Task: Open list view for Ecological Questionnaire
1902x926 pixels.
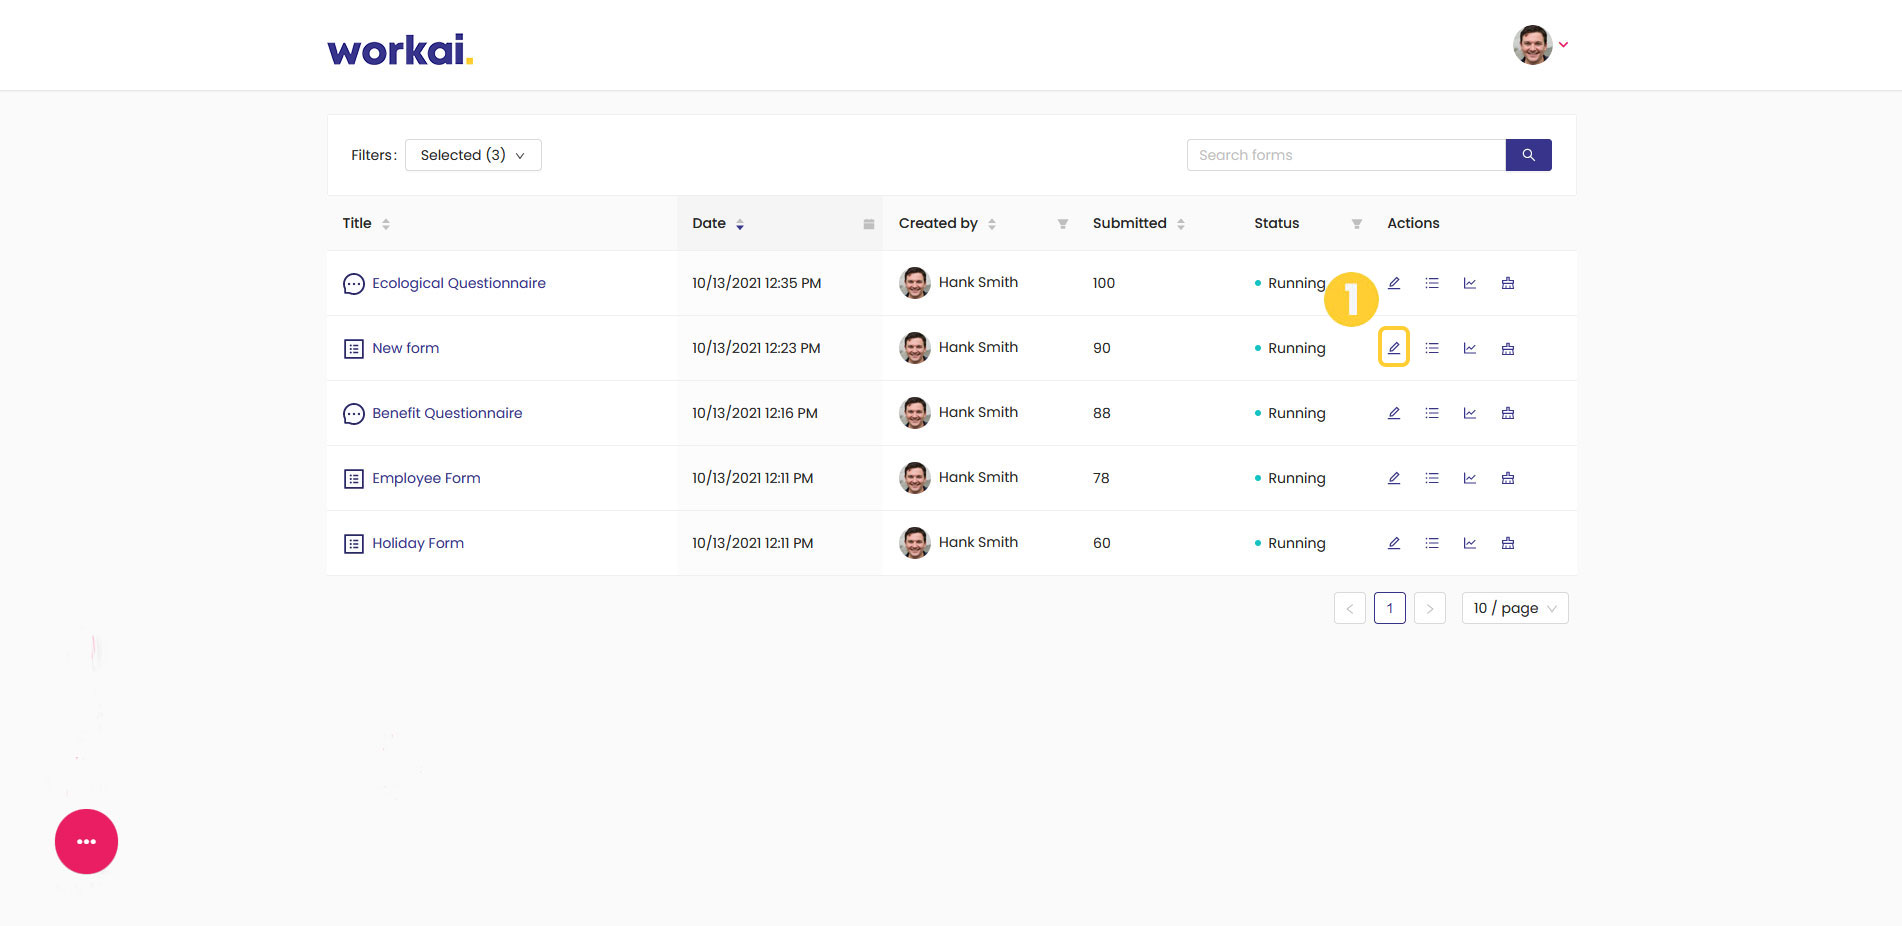Action: [1432, 283]
